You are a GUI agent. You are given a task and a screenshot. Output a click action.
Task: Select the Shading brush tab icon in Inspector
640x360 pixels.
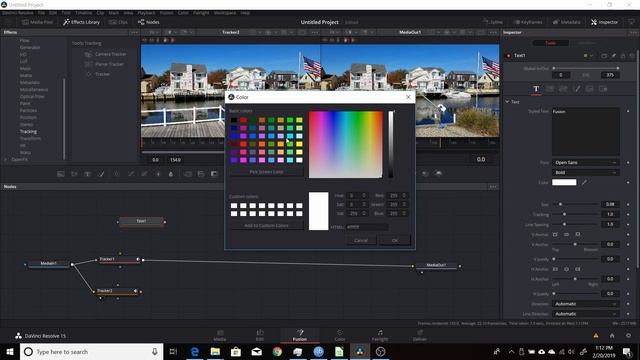click(577, 89)
